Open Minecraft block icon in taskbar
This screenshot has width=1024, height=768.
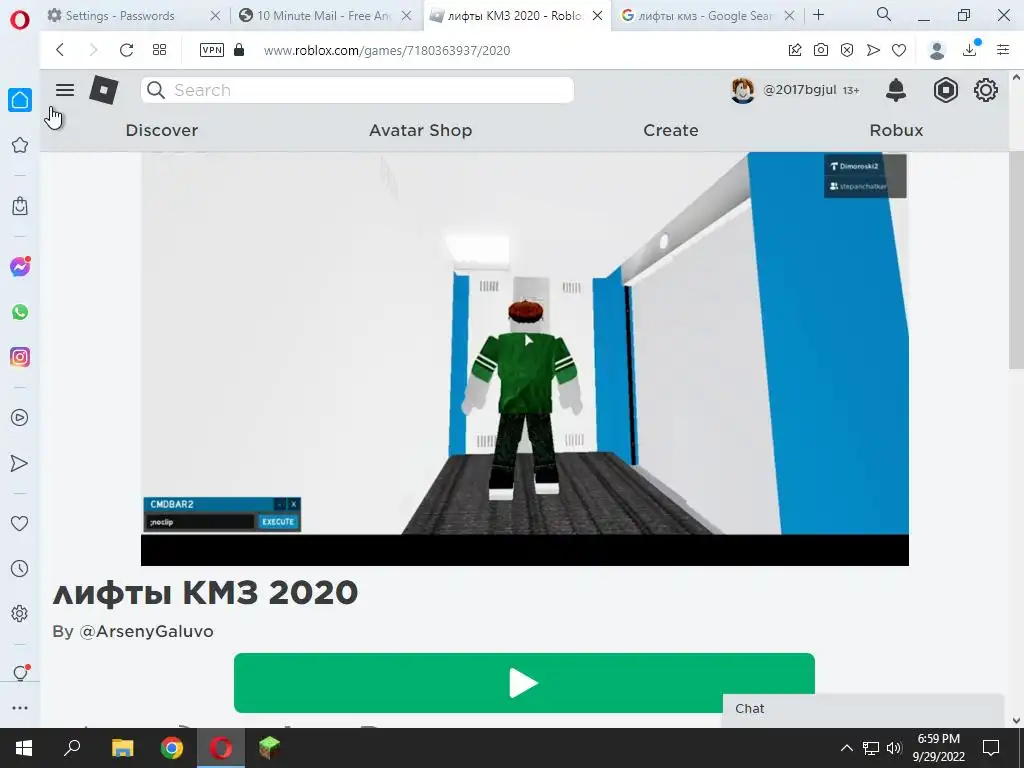click(x=269, y=748)
